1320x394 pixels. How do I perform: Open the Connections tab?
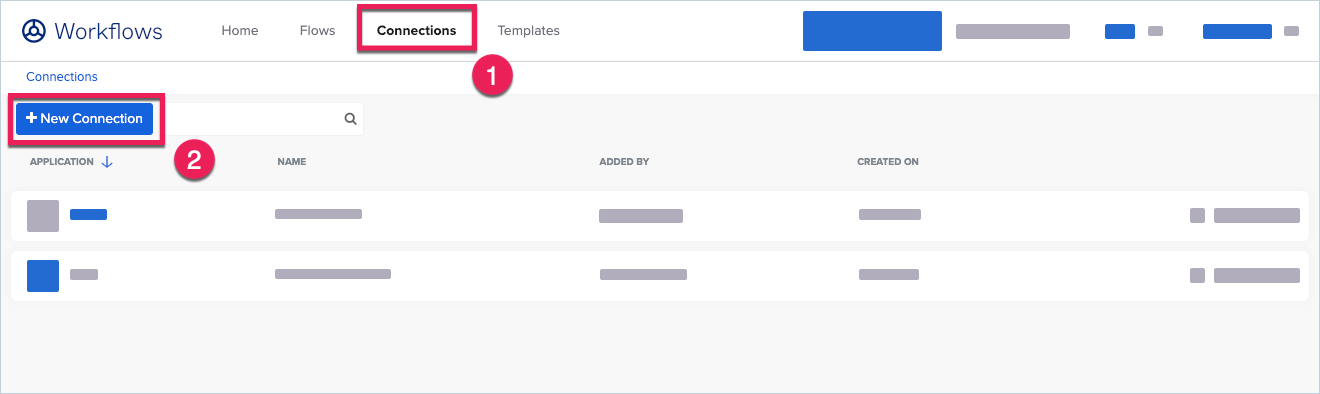[x=417, y=31]
